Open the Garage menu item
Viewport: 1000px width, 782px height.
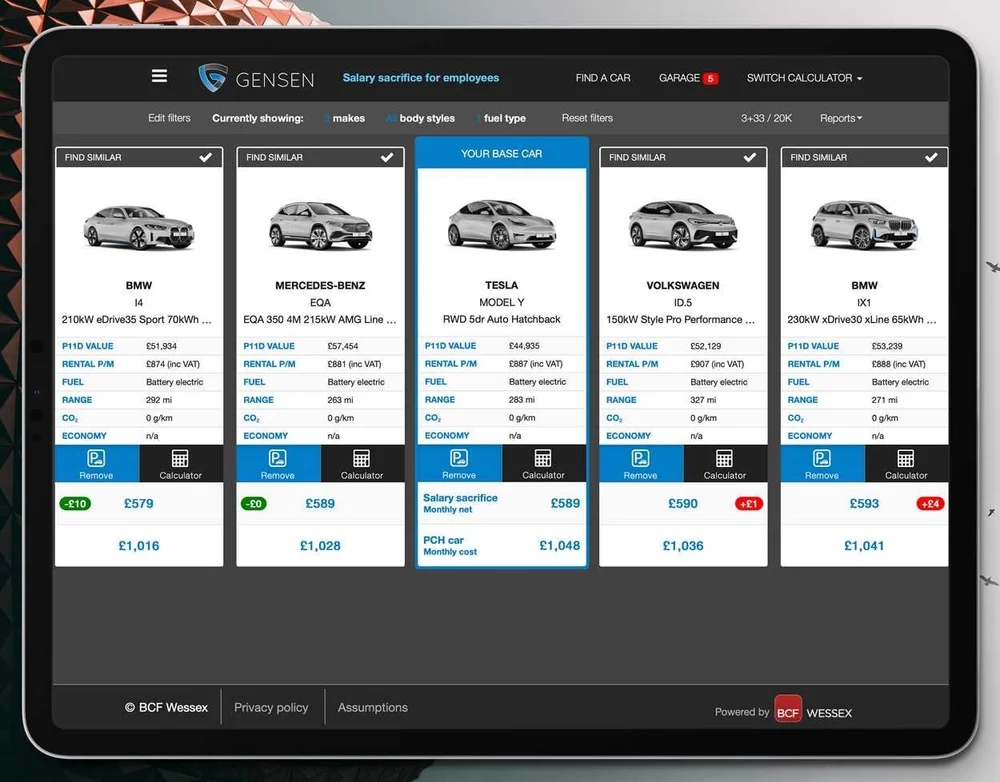pos(679,78)
